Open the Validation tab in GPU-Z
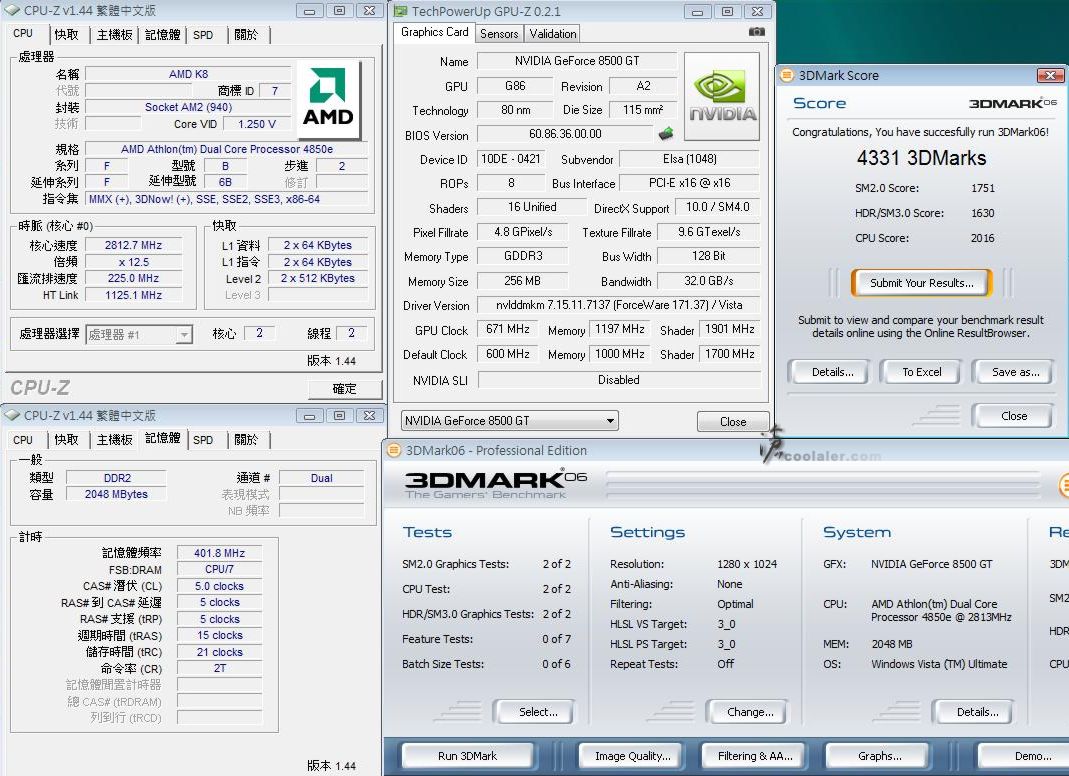This screenshot has height=776, width=1069. [552, 33]
